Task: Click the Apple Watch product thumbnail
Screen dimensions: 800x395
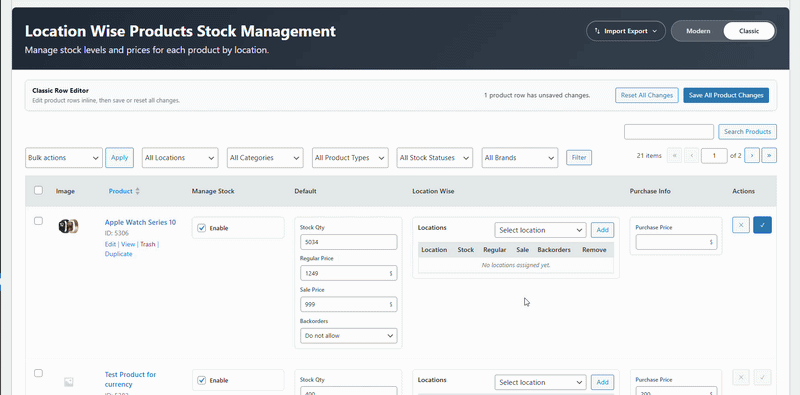Action: (68, 226)
